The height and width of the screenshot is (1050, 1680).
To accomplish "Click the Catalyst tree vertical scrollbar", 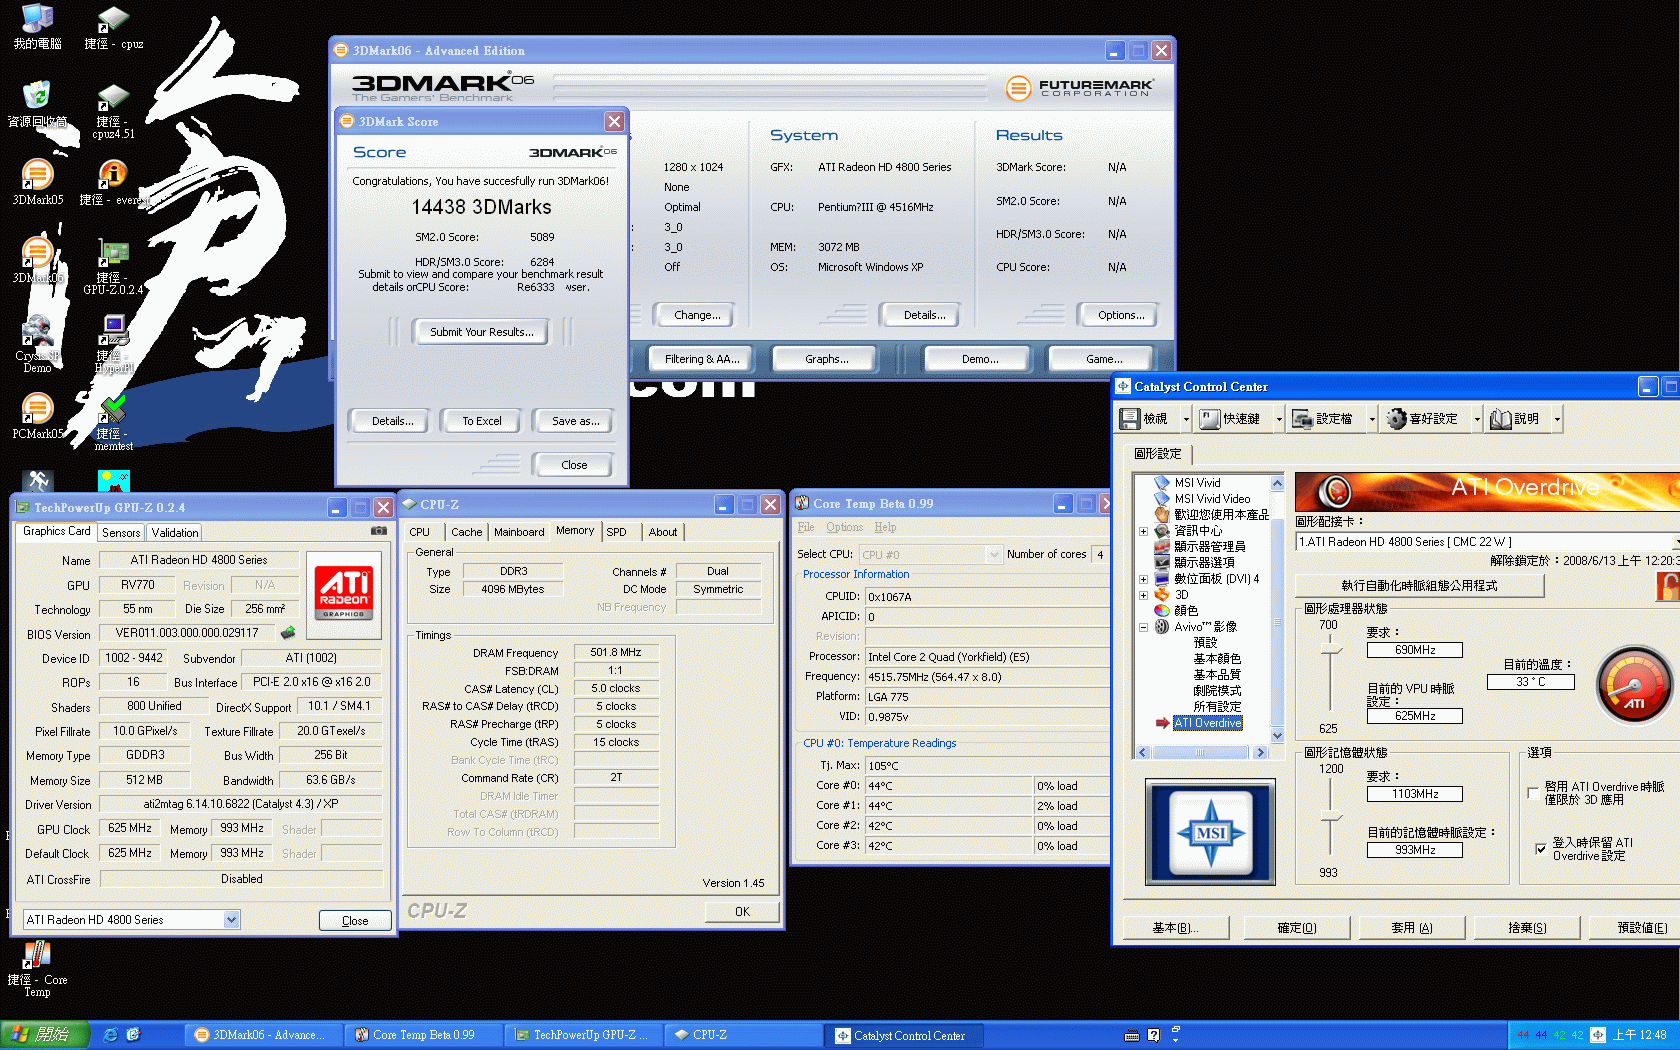I will (x=1277, y=609).
